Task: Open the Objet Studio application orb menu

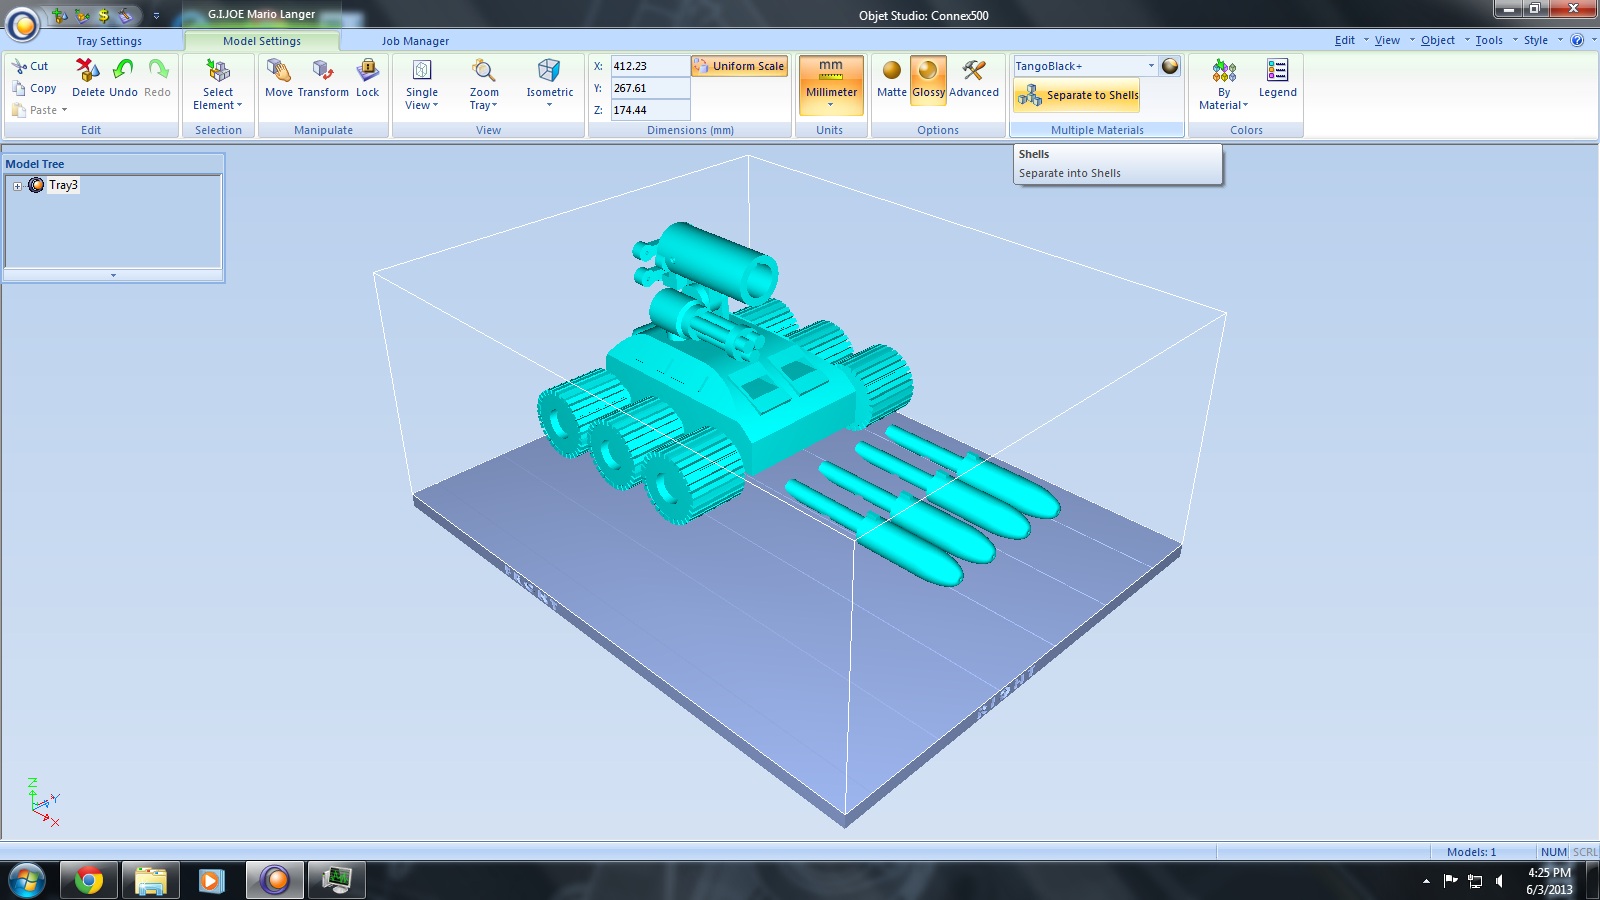Action: tap(22, 23)
